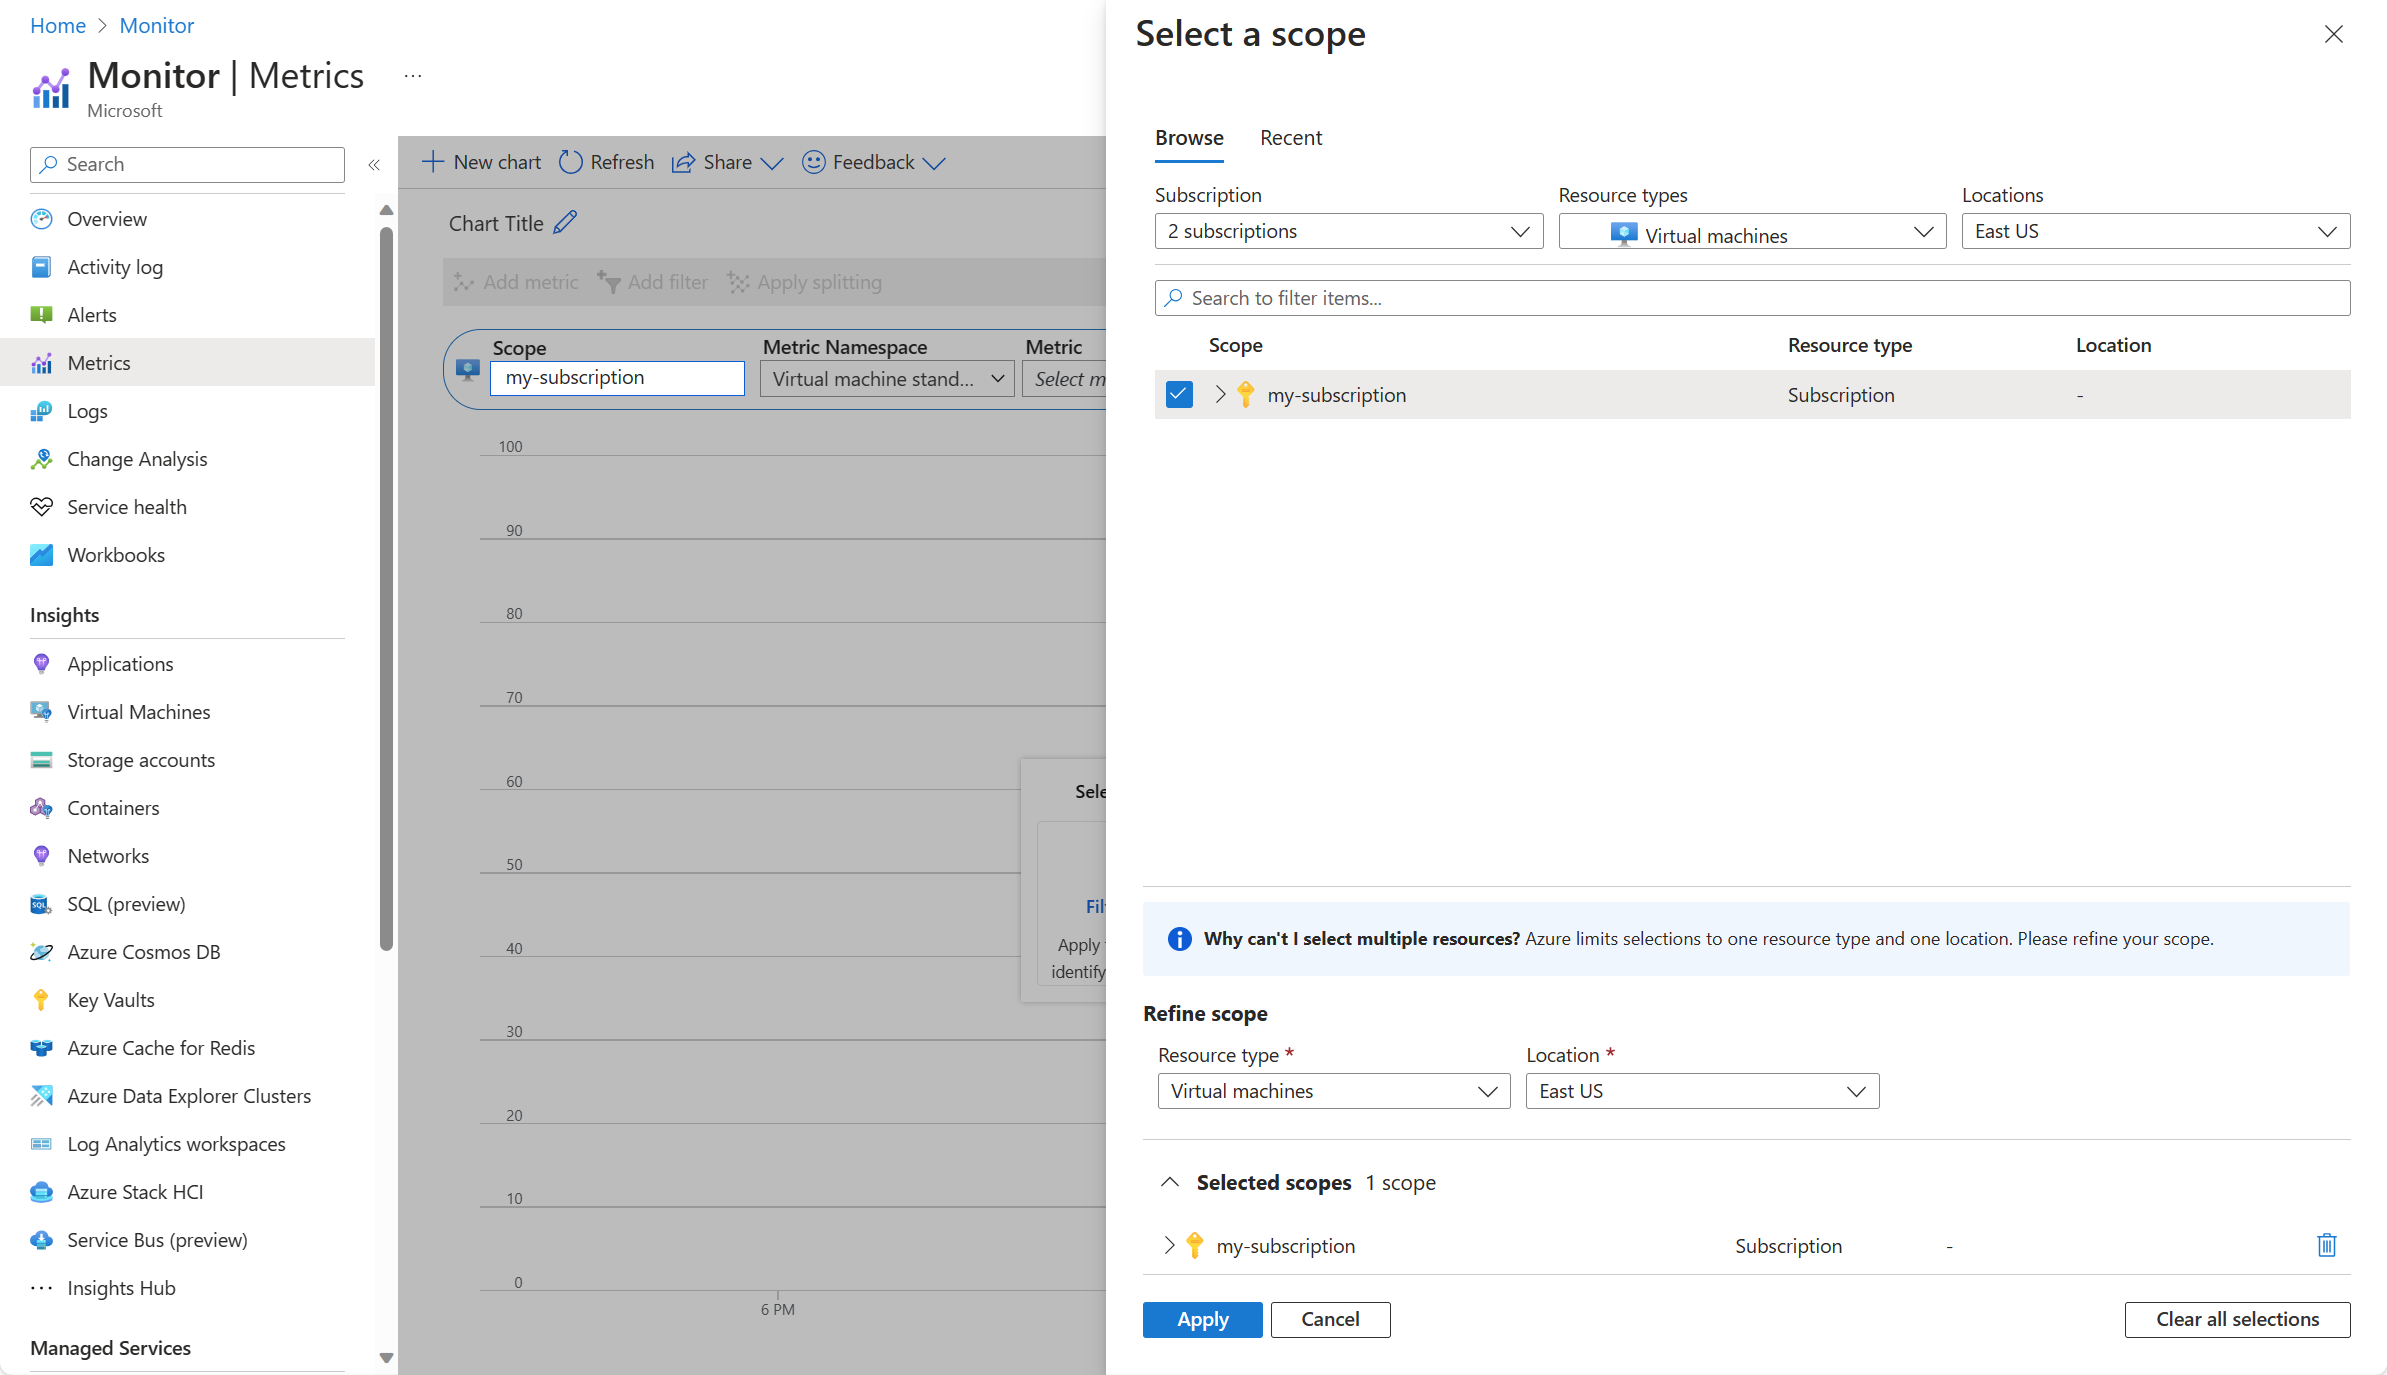
Task: Open the Resource types filter dropdown
Action: click(x=1752, y=231)
